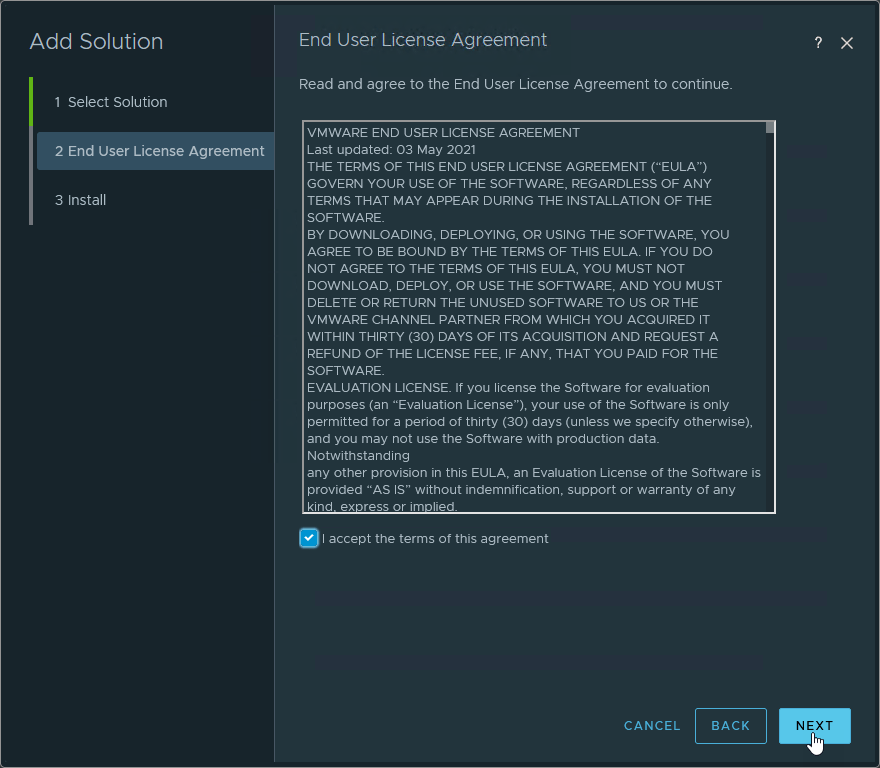This screenshot has width=880, height=768.
Task: Open help via the question mark icon
Action: [818, 43]
